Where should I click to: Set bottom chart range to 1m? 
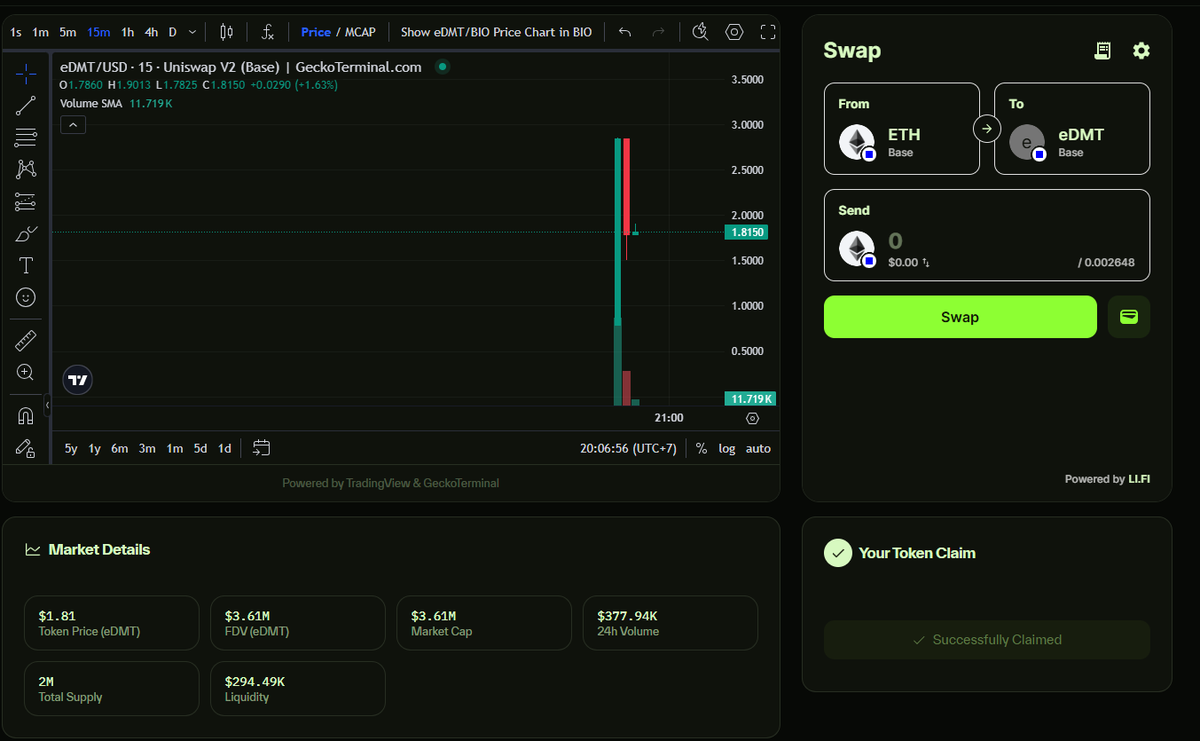175,448
